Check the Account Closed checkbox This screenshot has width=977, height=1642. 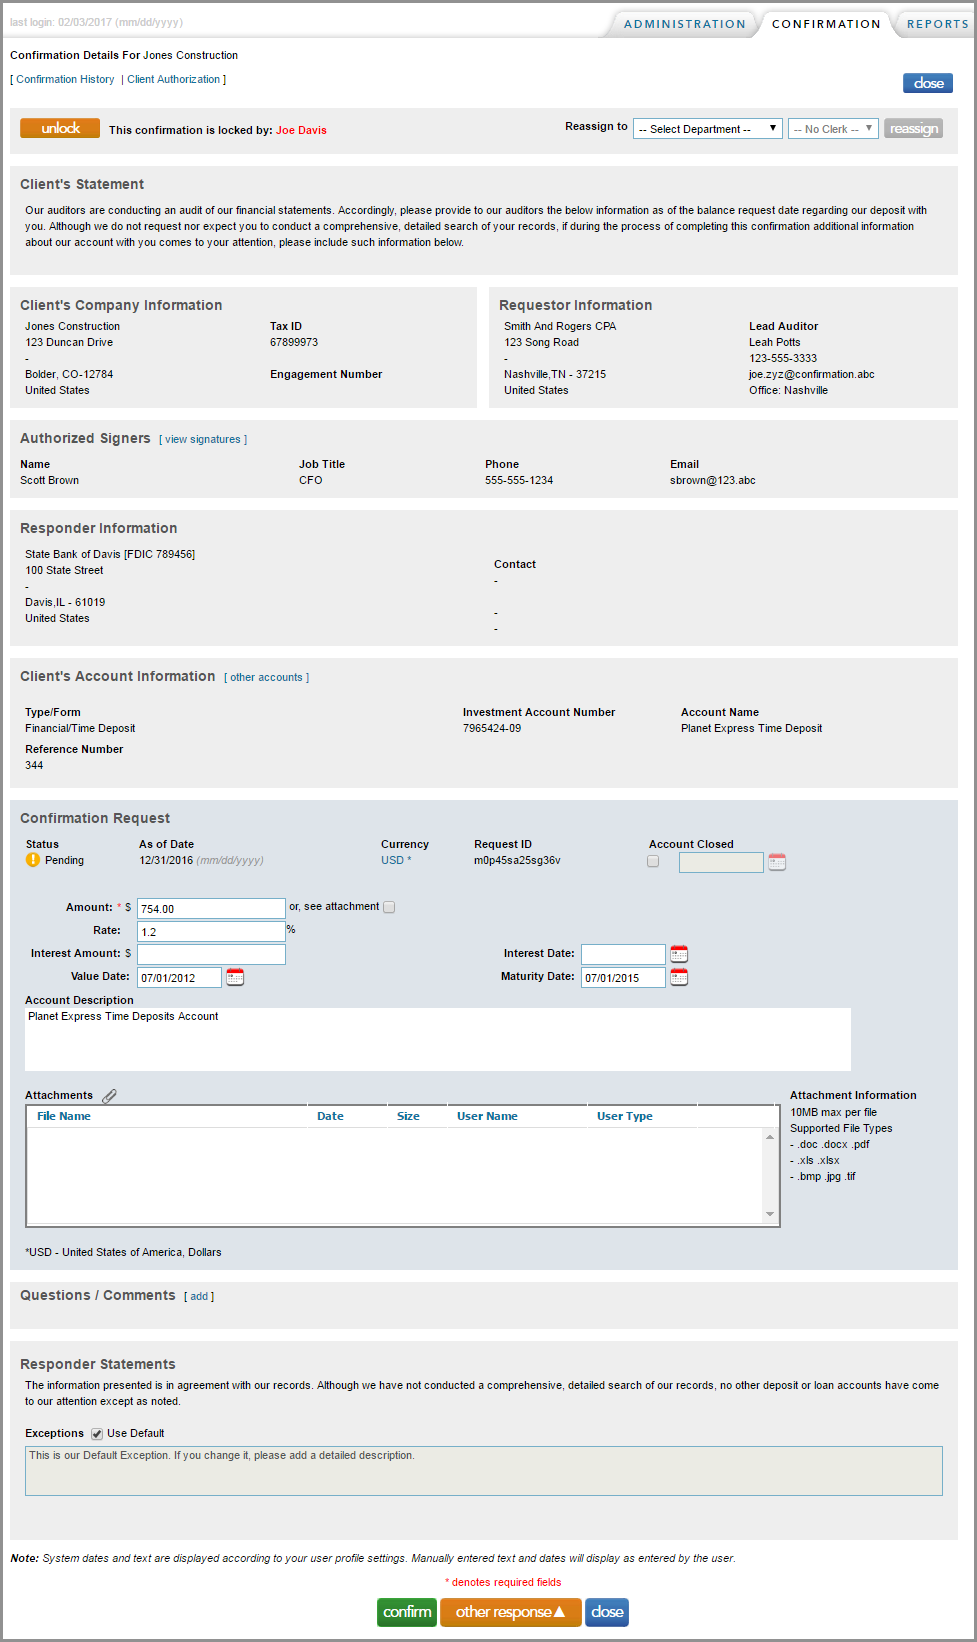coord(653,861)
